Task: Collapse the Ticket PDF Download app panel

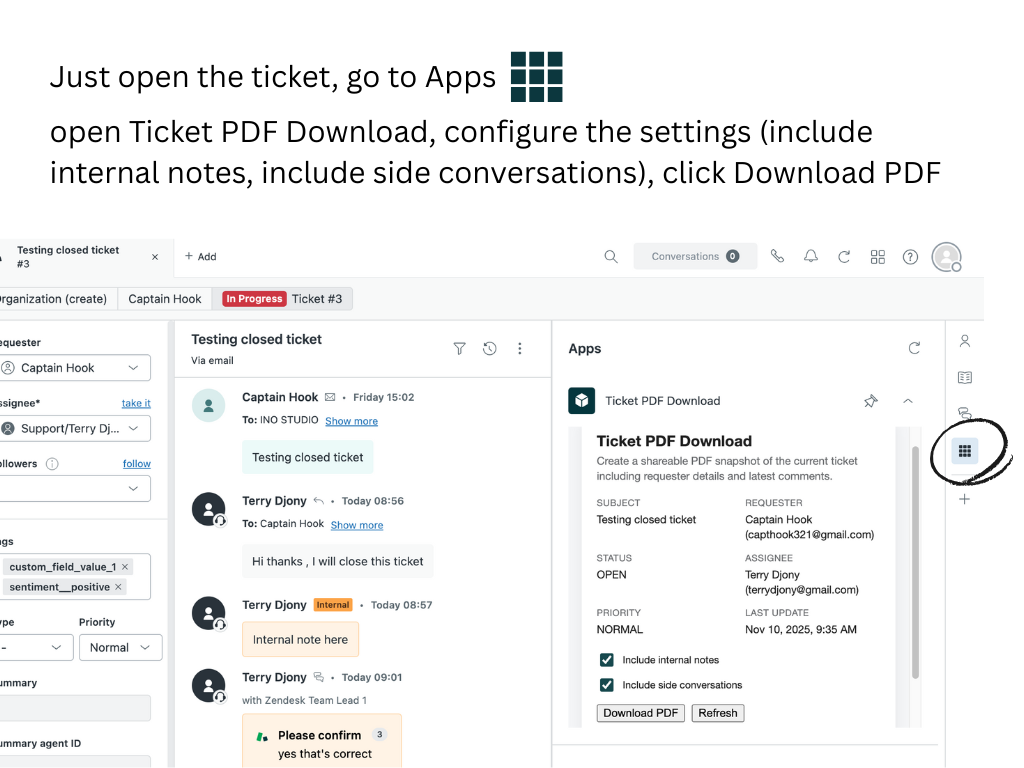Action: [x=907, y=400]
